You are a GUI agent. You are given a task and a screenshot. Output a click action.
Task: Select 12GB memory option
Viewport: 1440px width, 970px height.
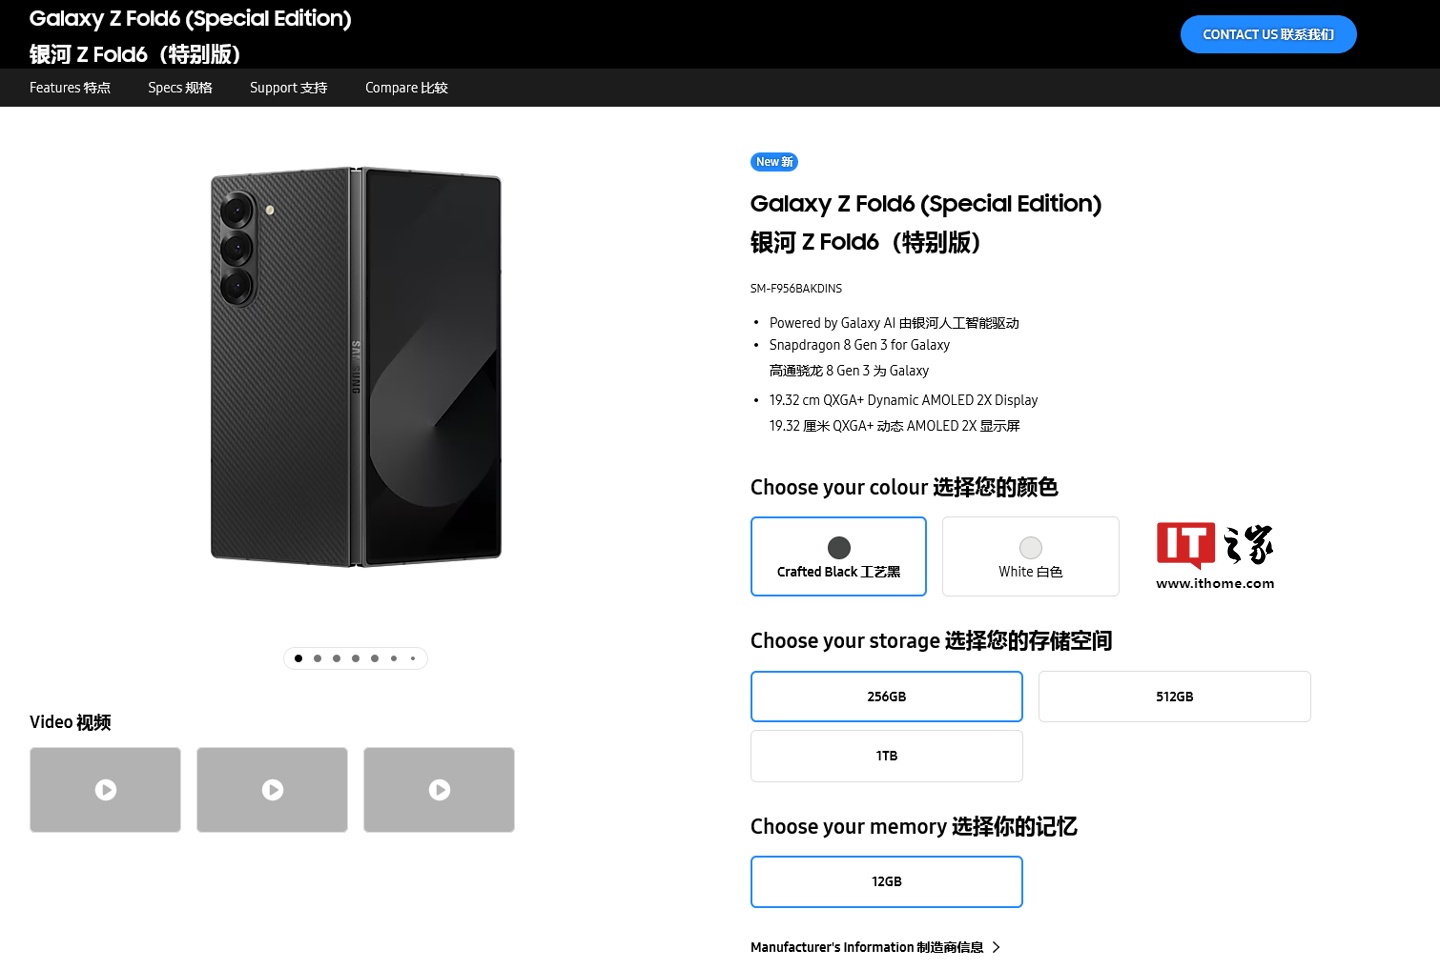click(x=886, y=882)
